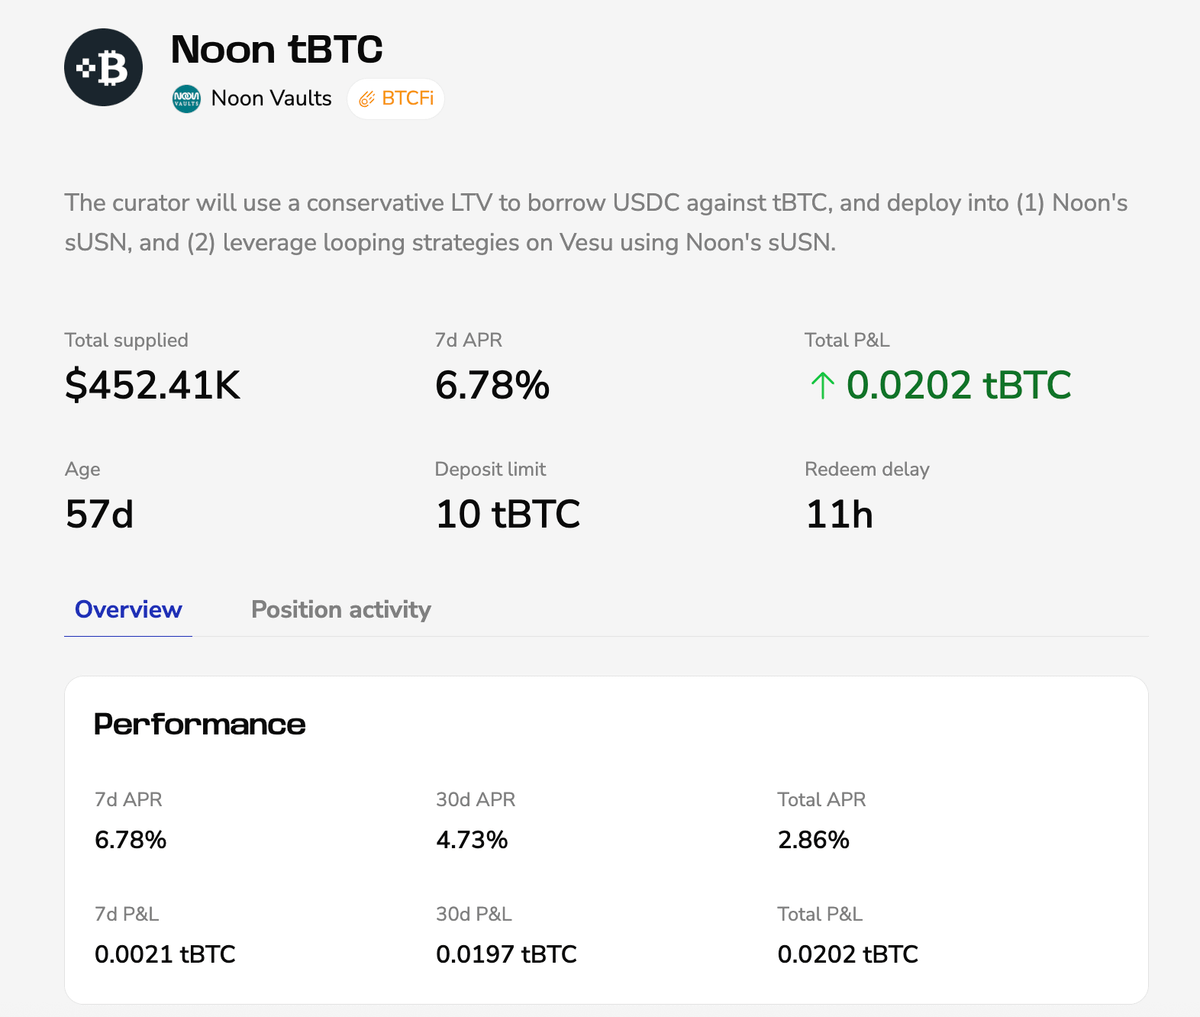This screenshot has height=1017, width=1200.
Task: Click the green Total P&L up arrow
Action: 821,386
